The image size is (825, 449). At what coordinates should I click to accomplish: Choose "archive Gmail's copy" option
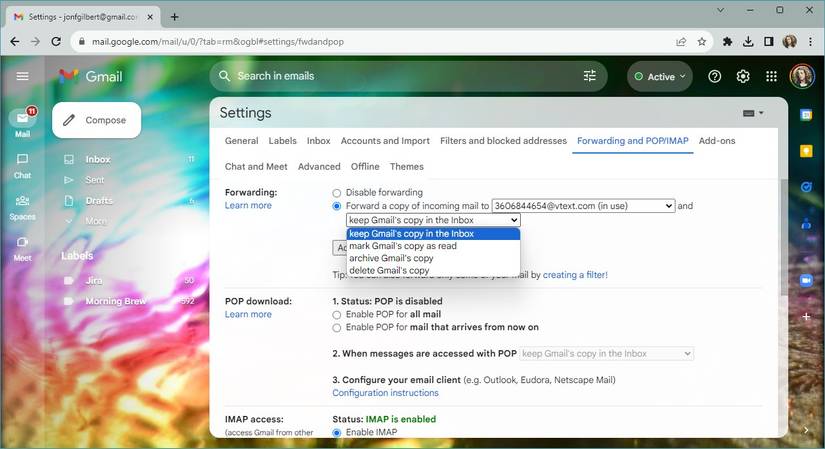(x=391, y=258)
